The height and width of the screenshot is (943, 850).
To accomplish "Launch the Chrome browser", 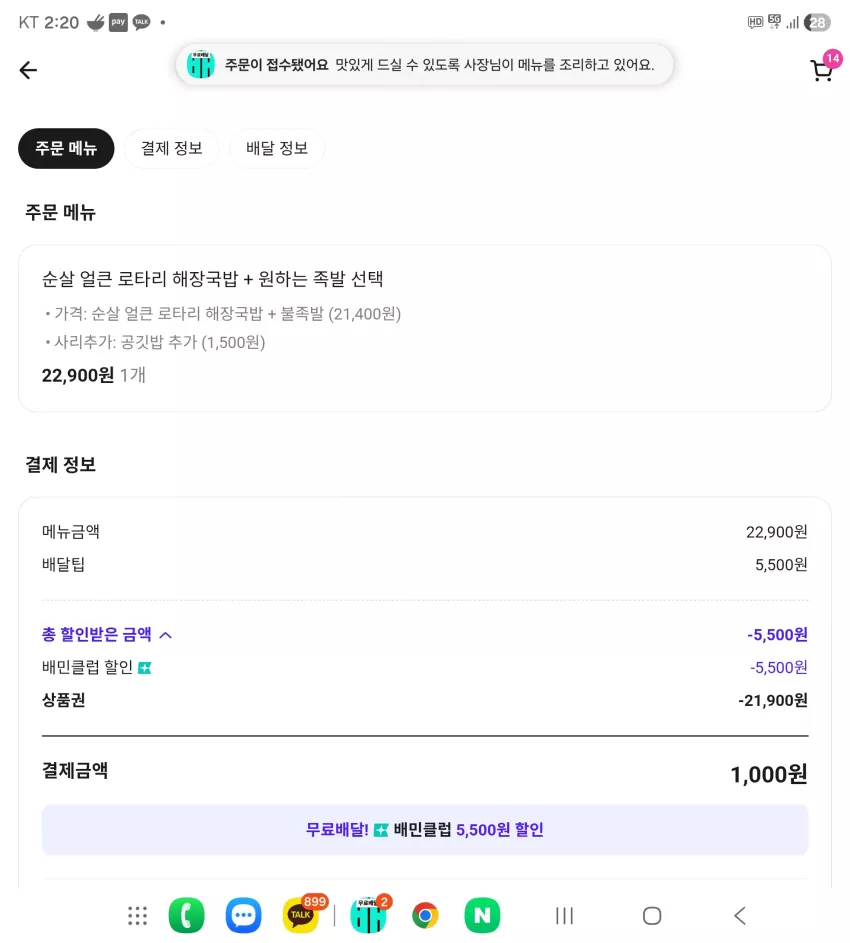I will click(x=425, y=915).
